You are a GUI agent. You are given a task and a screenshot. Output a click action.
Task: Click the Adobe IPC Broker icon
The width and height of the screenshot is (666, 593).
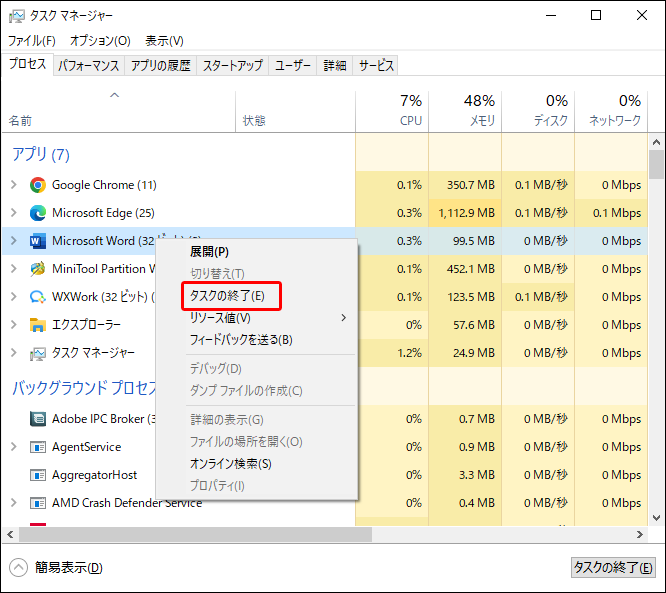[x=38, y=419]
